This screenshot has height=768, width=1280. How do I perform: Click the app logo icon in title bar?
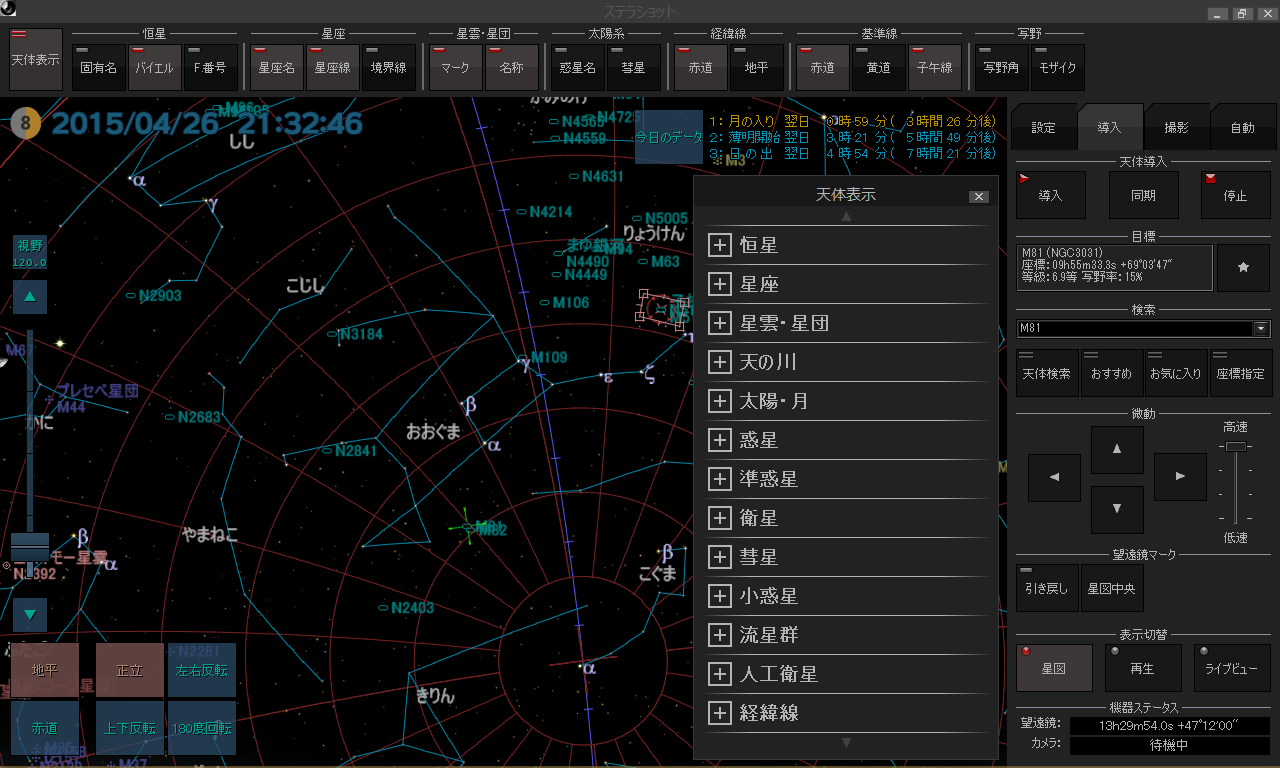(x=8, y=10)
